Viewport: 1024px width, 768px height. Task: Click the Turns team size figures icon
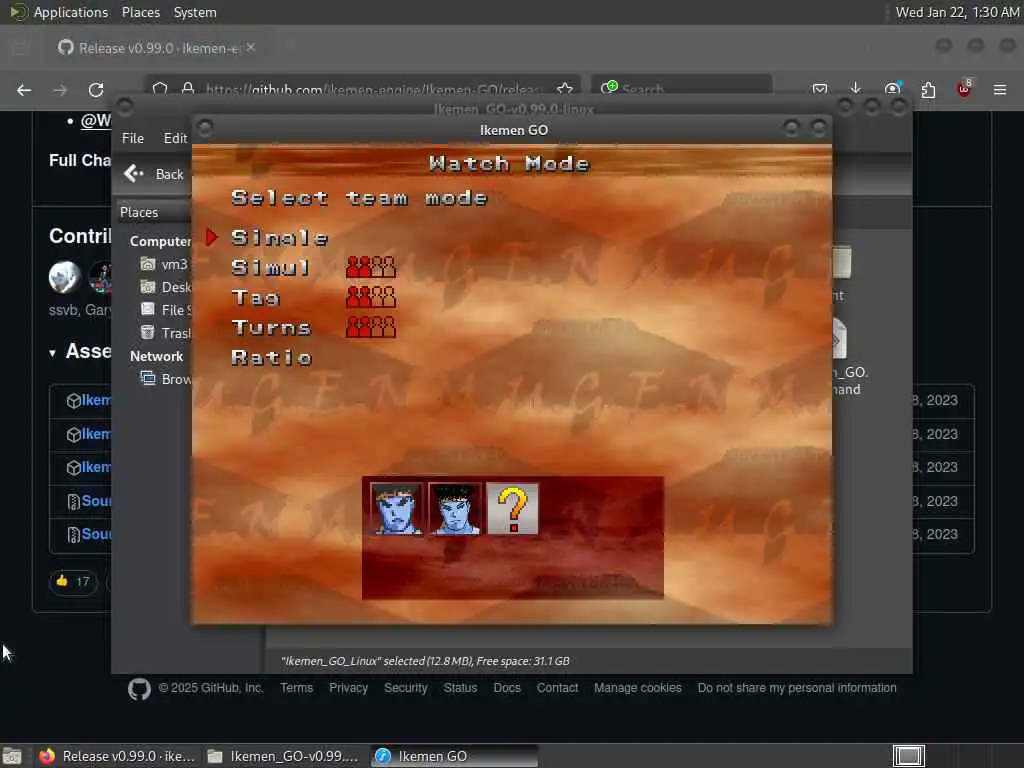pos(371,327)
